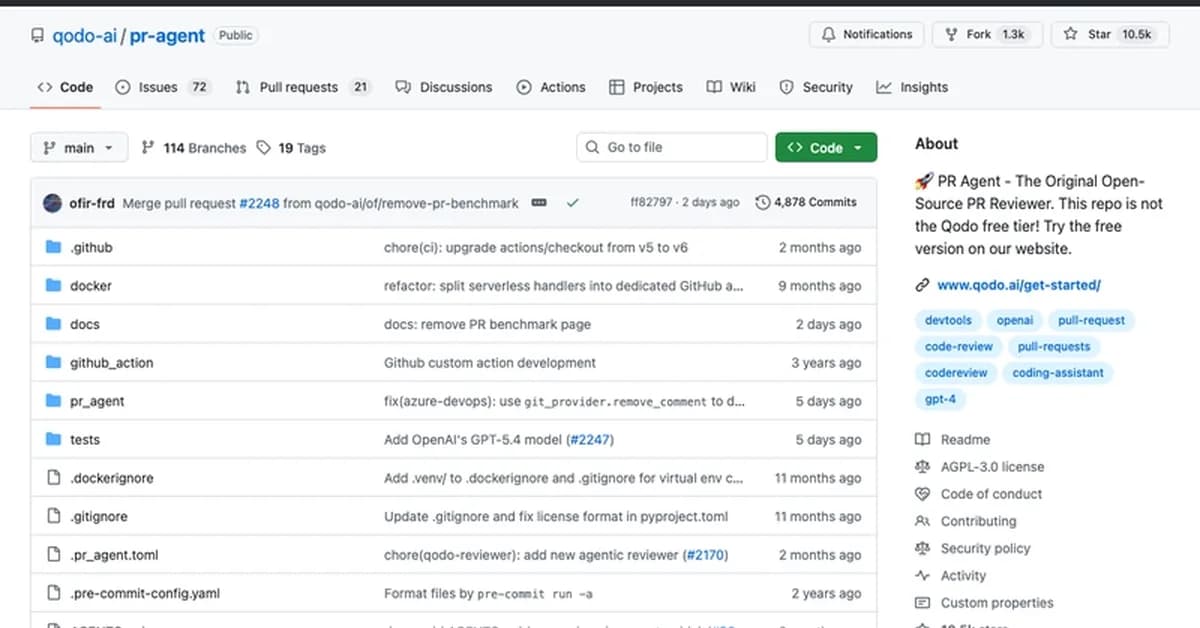Open the pr_agent folder icon
The width and height of the screenshot is (1200, 628).
coord(55,401)
